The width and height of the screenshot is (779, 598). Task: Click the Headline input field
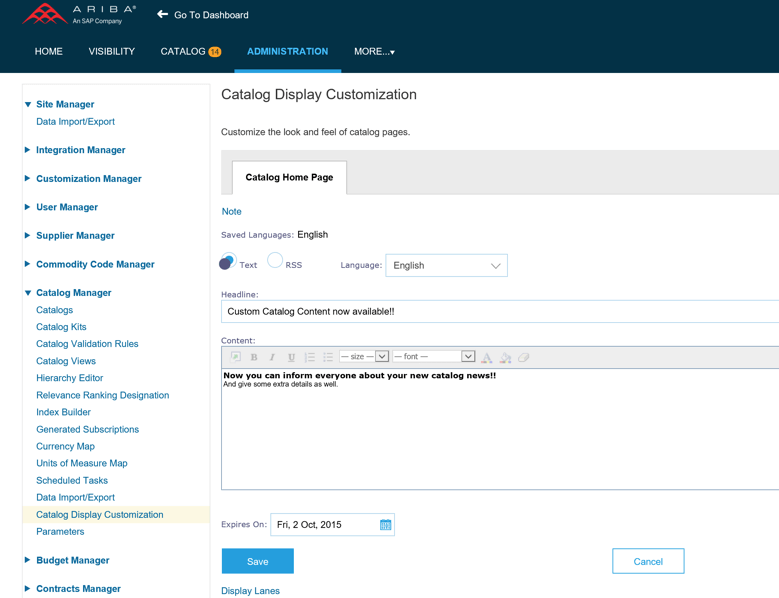500,311
